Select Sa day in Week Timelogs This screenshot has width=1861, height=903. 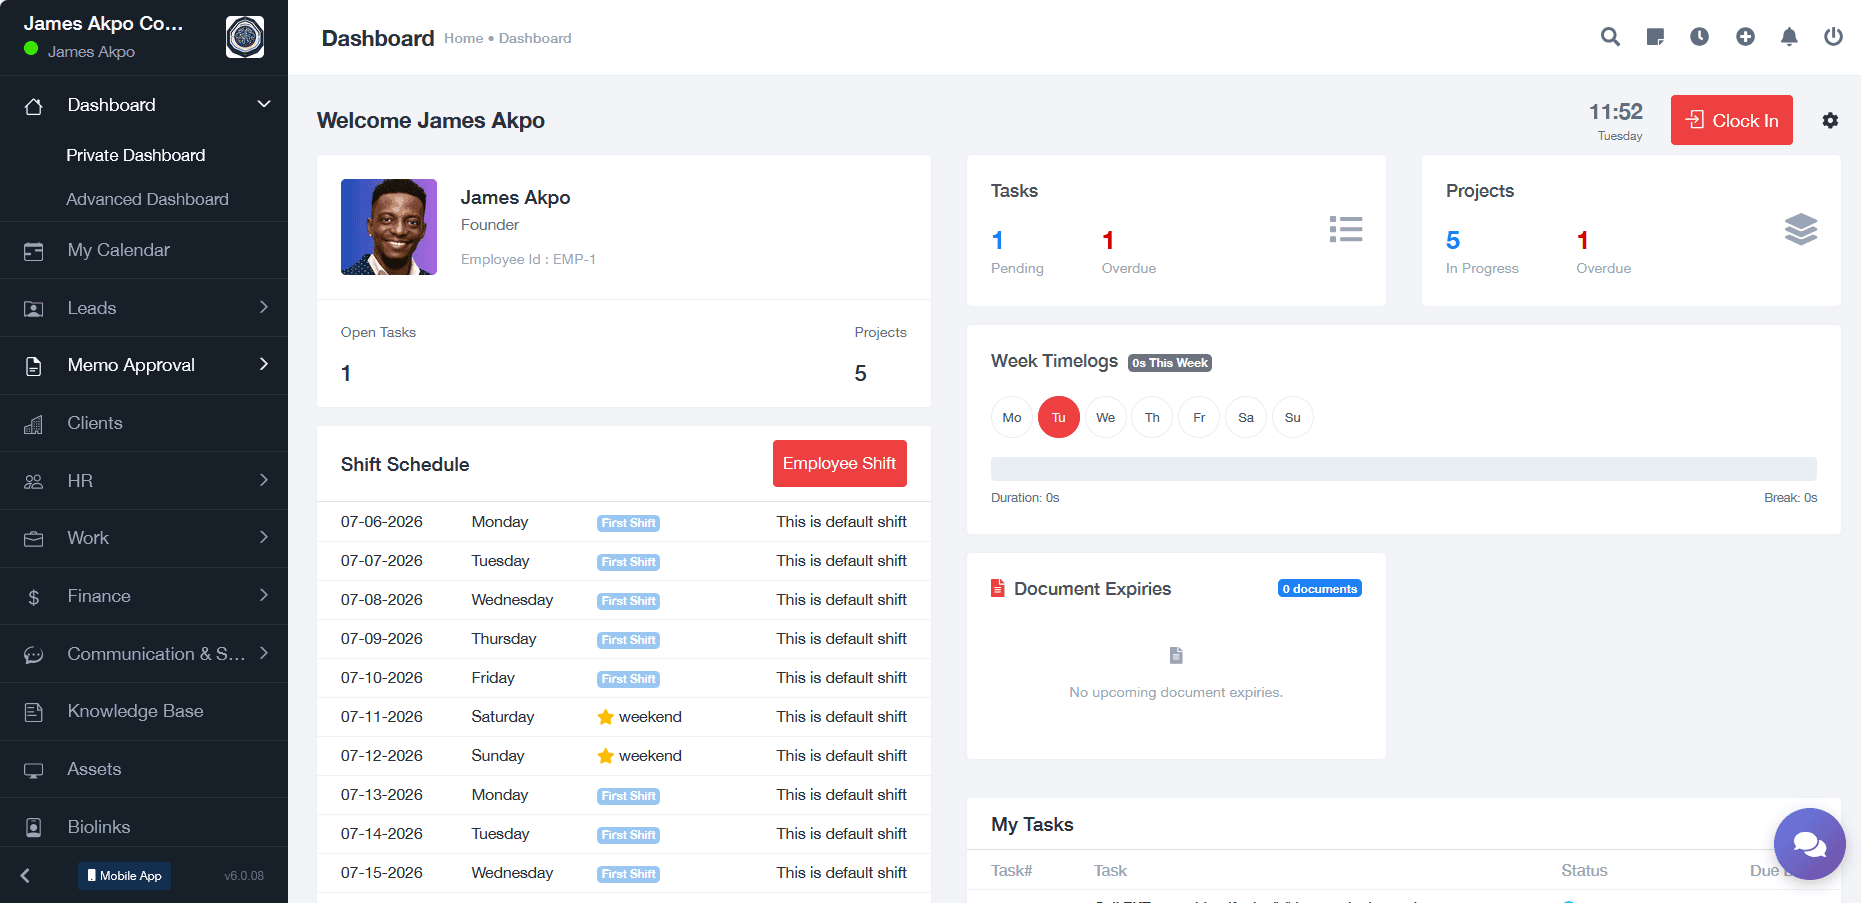(1246, 417)
